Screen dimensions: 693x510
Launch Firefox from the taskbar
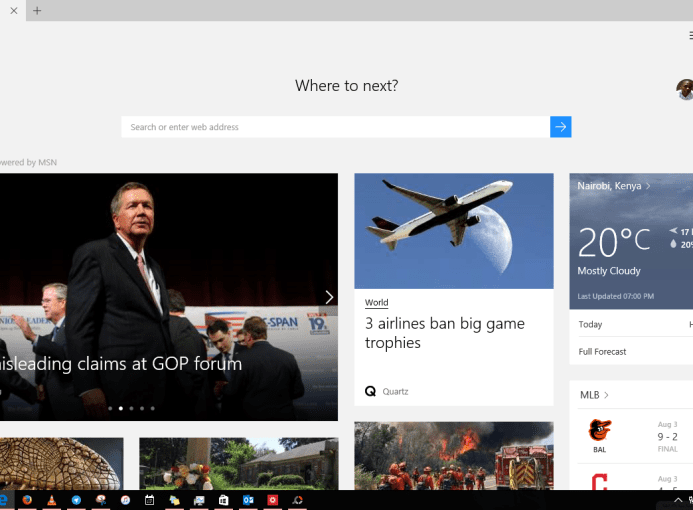27,500
